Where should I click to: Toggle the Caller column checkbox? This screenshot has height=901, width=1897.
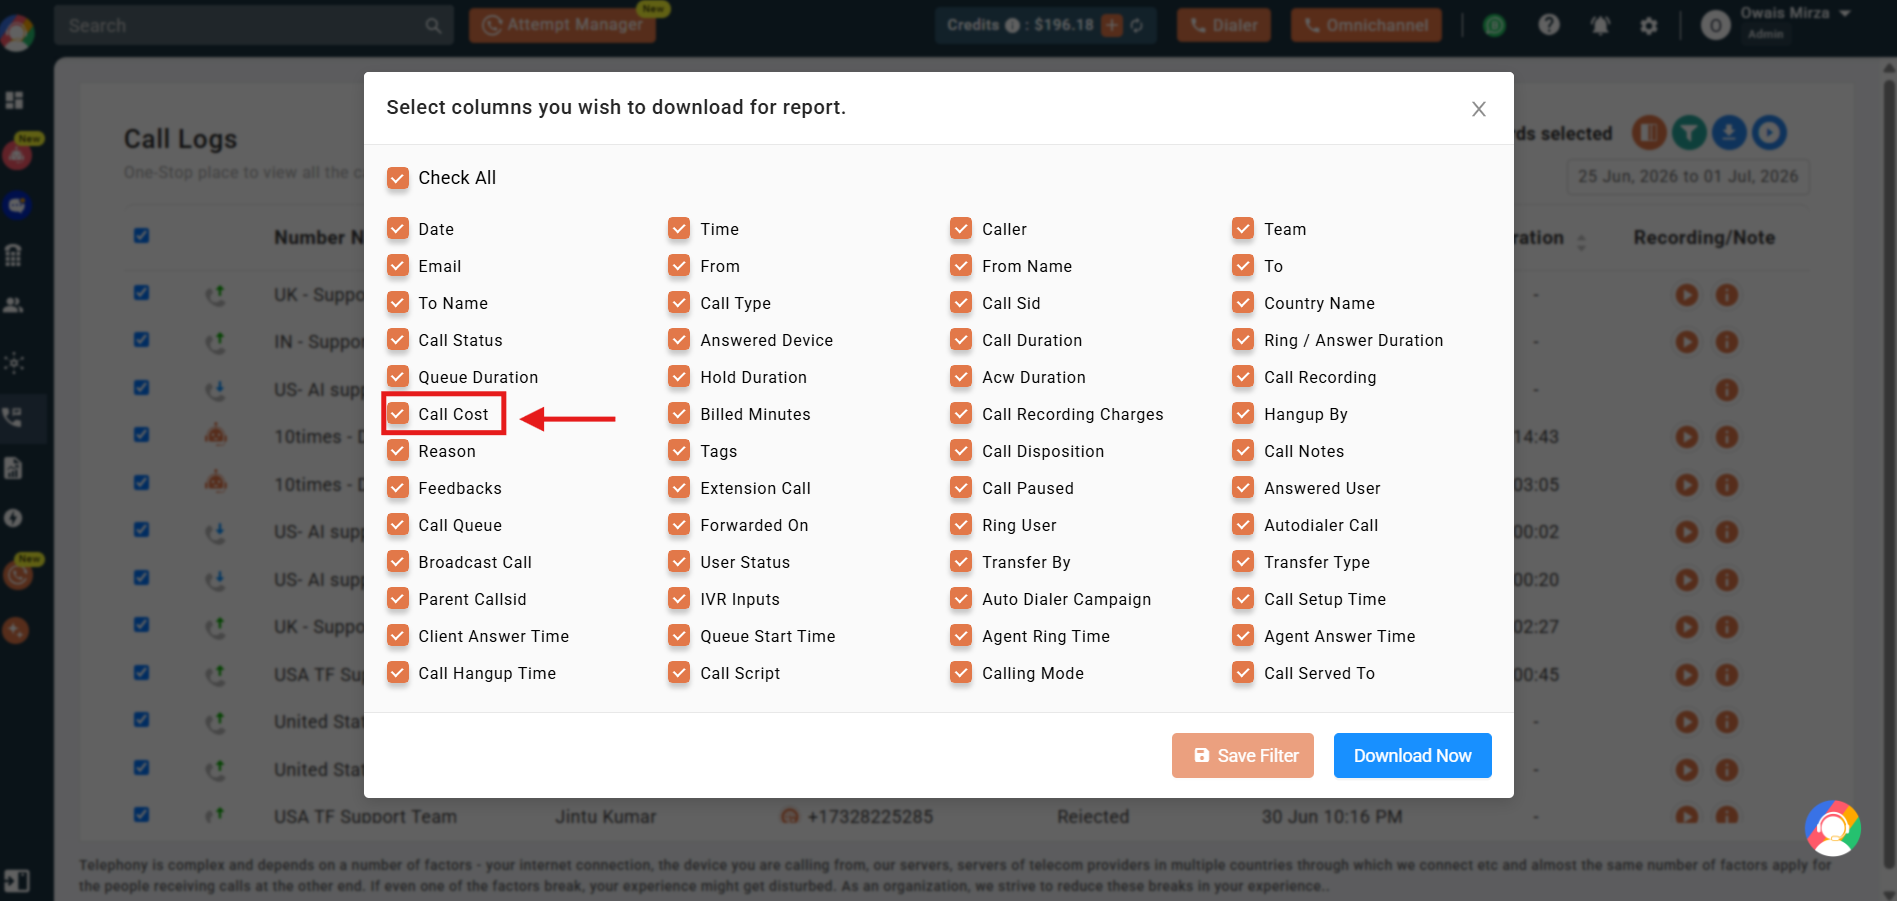(x=961, y=229)
